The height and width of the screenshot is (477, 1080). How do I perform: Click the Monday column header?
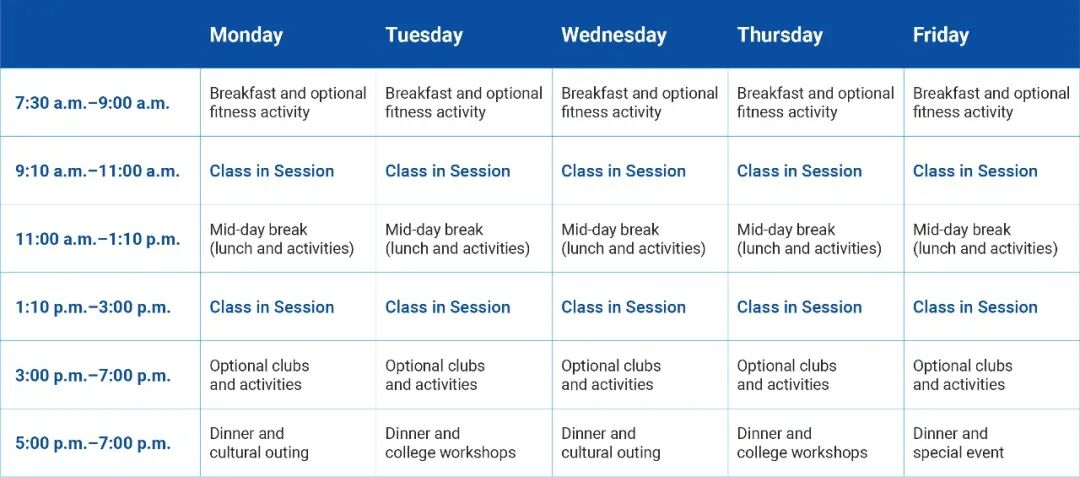246,35
